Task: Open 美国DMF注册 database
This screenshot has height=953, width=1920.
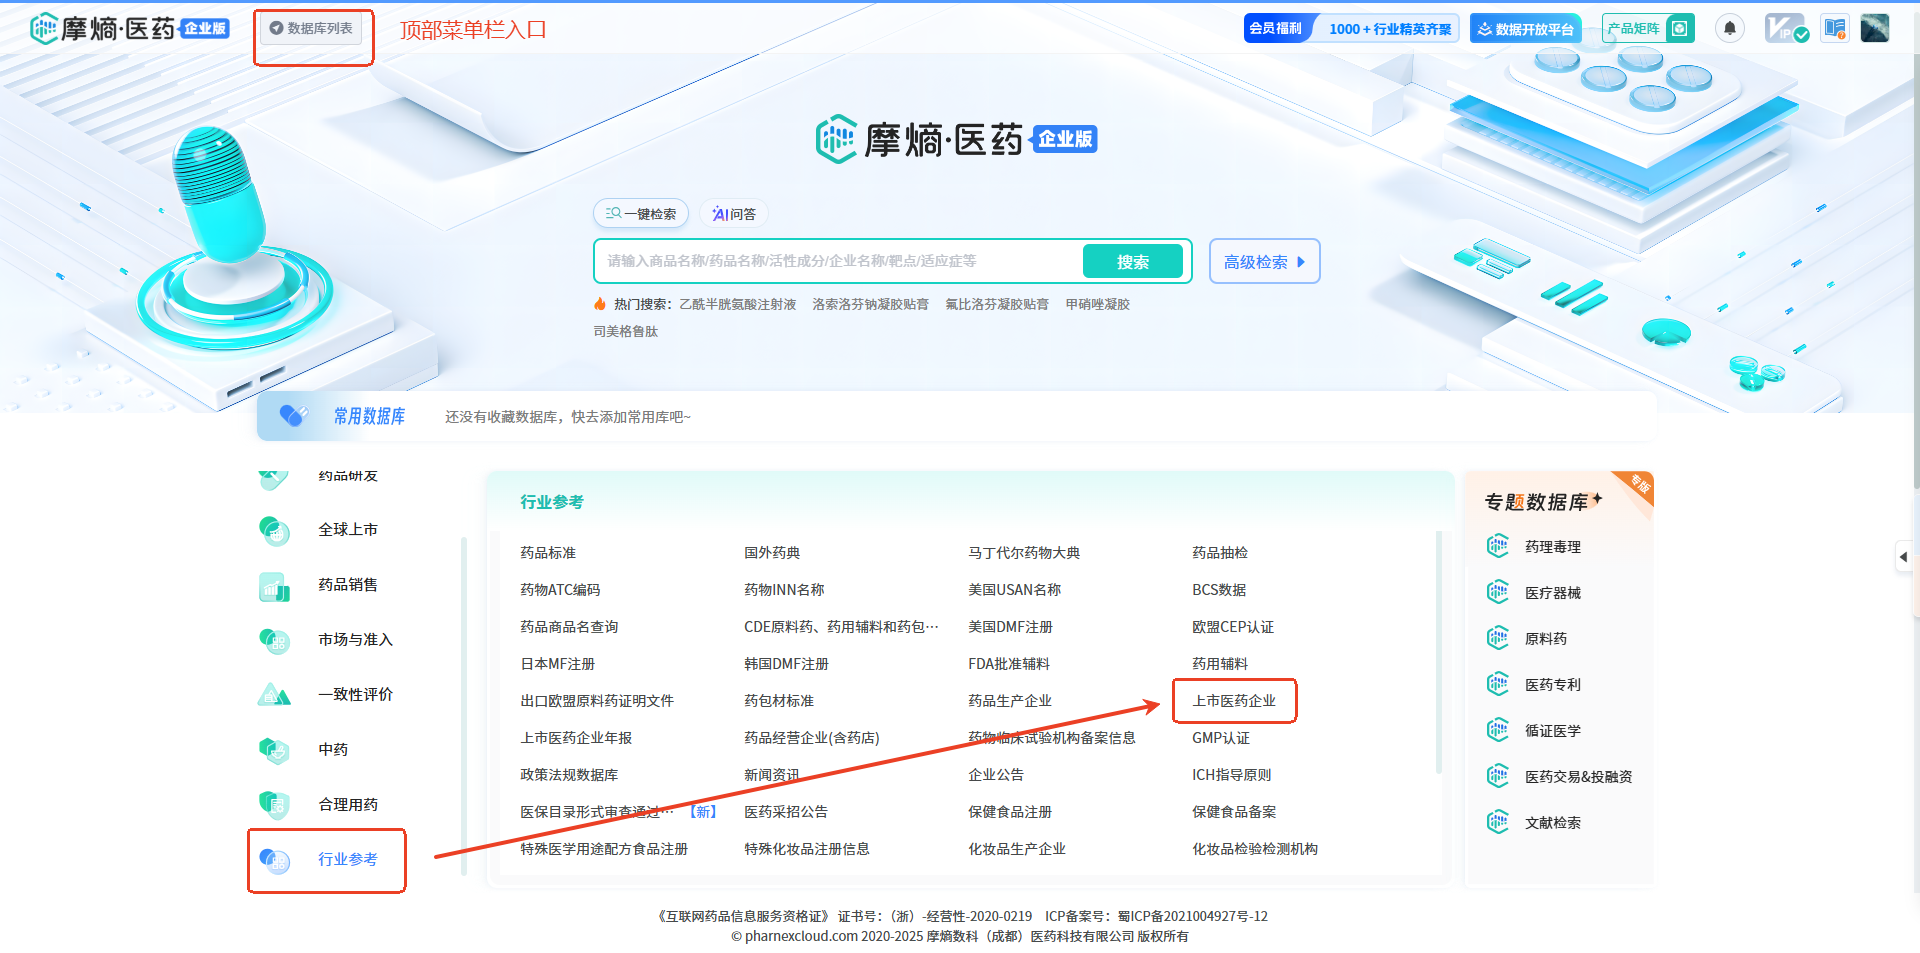Action: tap(1010, 627)
